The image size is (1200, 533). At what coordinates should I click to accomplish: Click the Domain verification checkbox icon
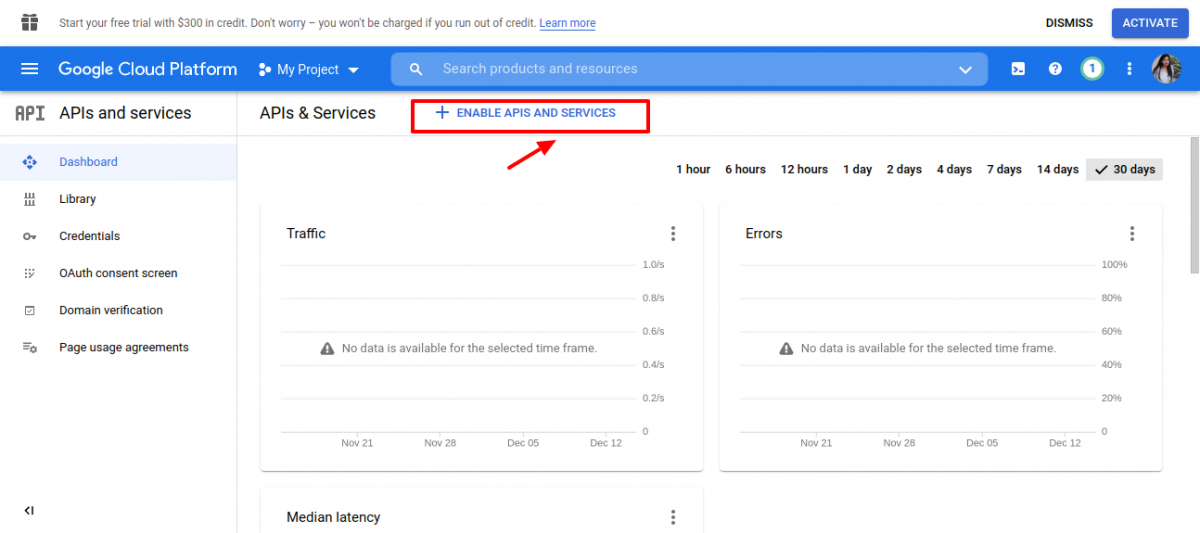point(29,310)
